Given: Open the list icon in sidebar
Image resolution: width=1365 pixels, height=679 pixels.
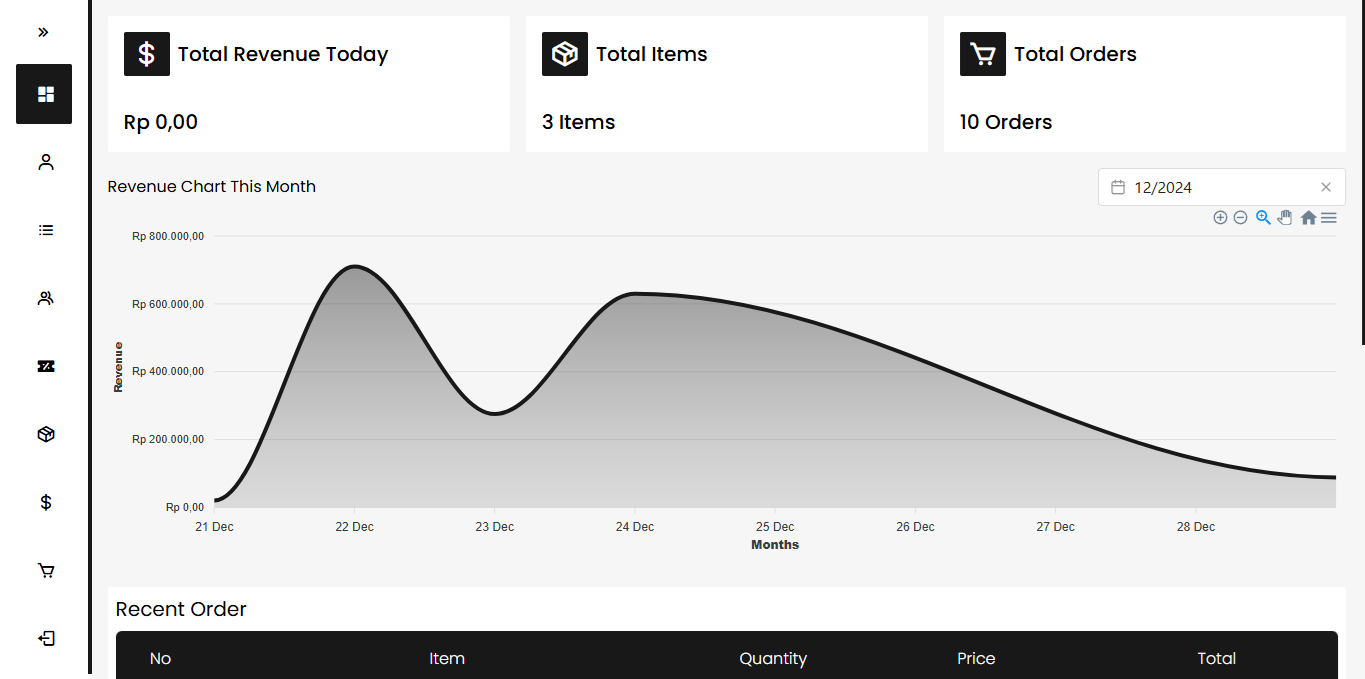Looking at the screenshot, I should 45,230.
